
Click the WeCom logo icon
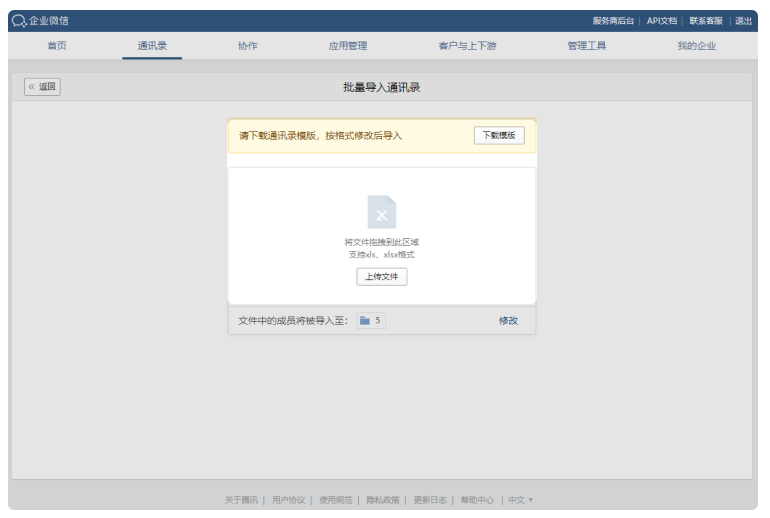[x=19, y=21]
